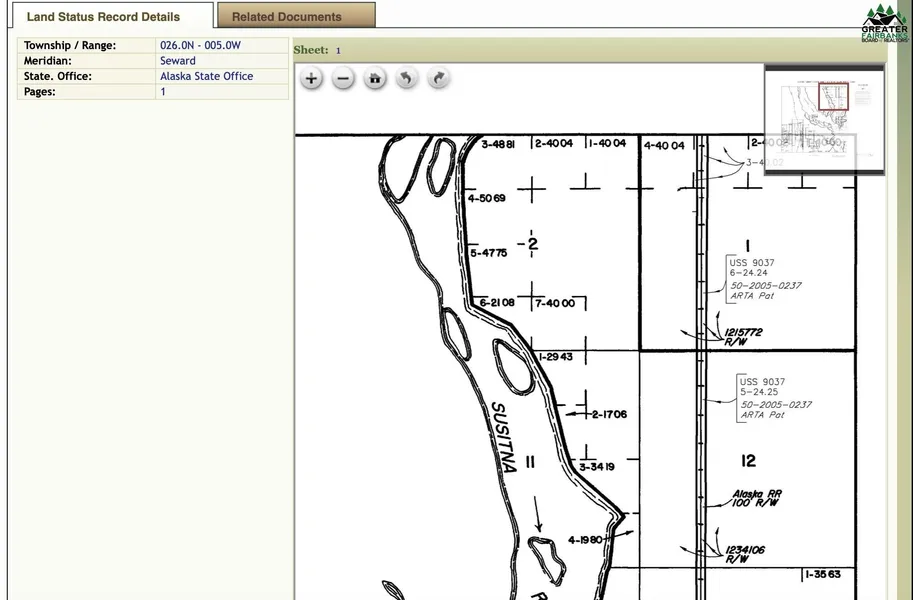Screen dimensions: 913x600
Task: Zoom out using the minus button
Action: coord(343,79)
